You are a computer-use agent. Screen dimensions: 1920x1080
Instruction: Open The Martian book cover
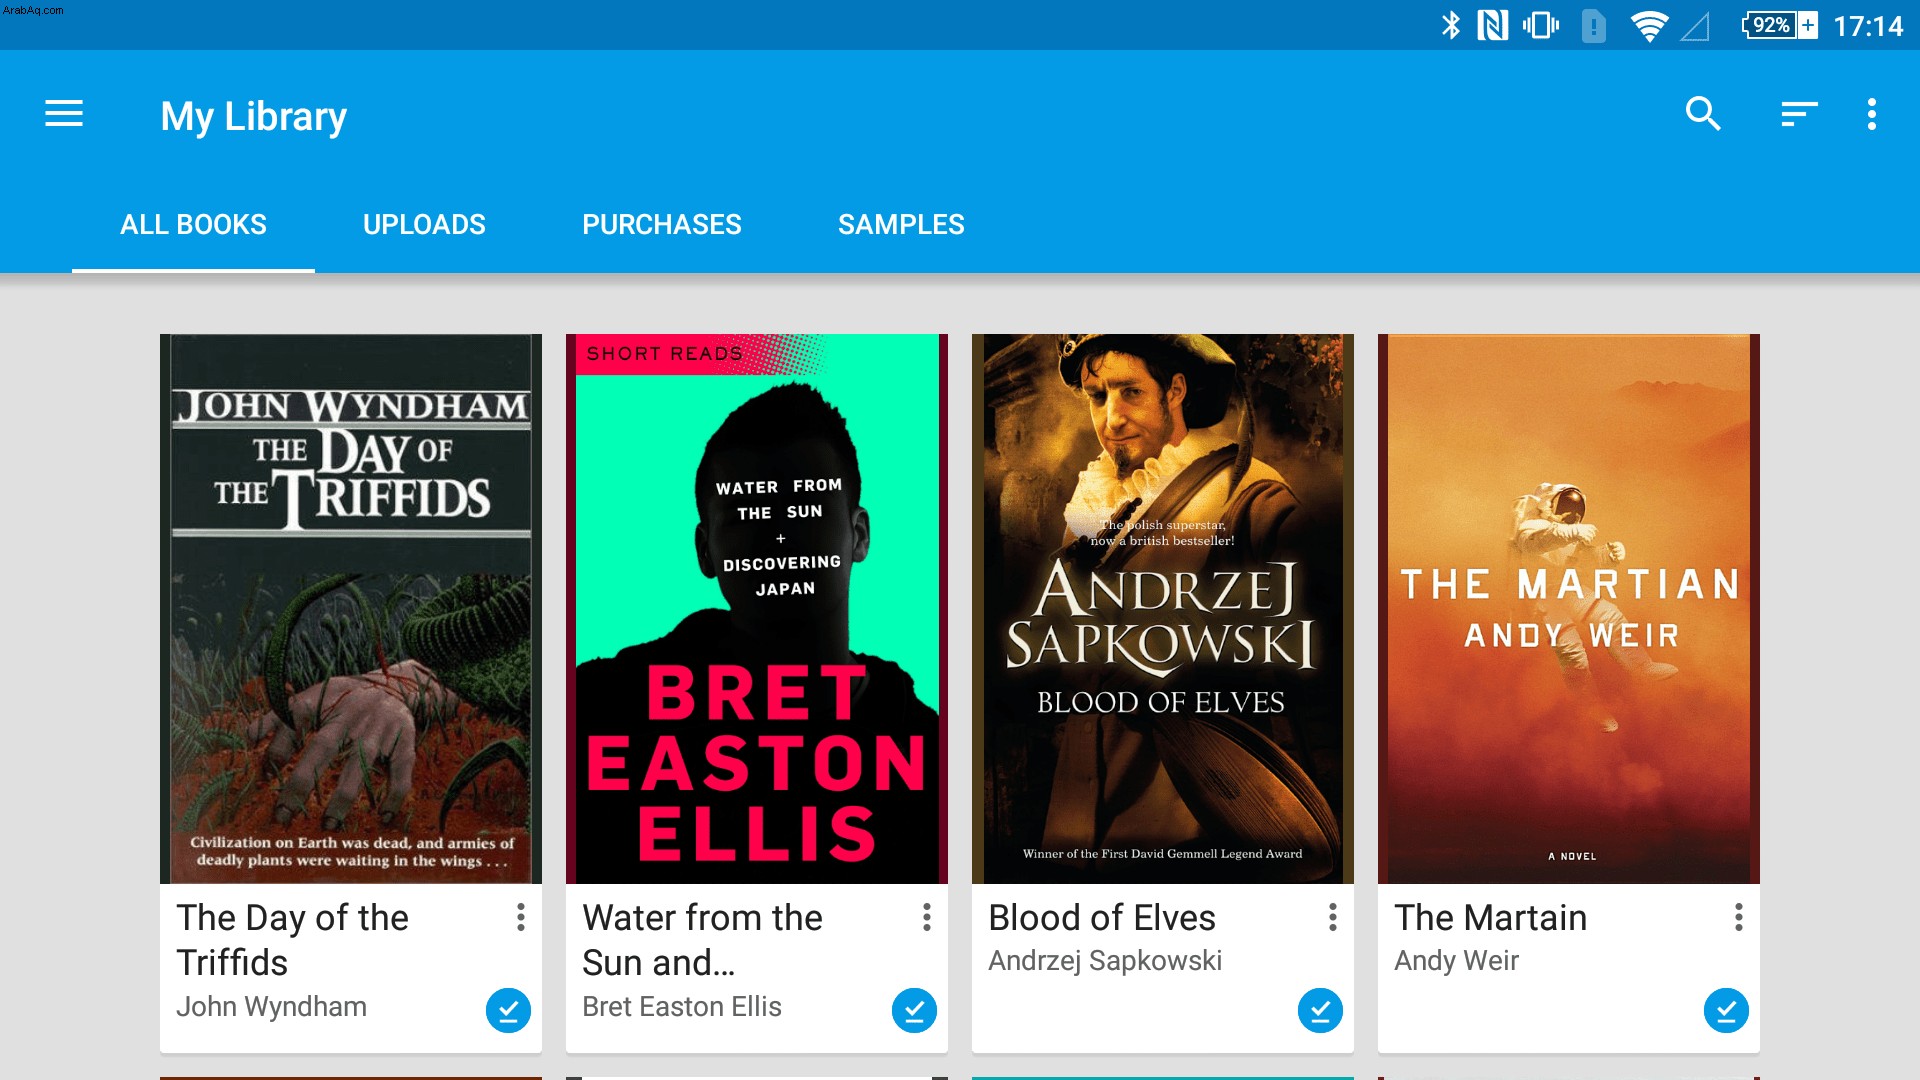[1569, 608]
